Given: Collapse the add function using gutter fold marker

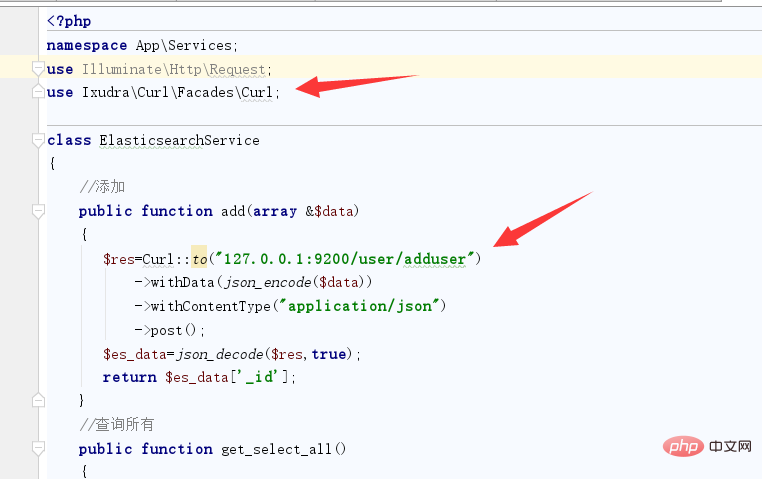Looking at the screenshot, I should coord(38,211).
